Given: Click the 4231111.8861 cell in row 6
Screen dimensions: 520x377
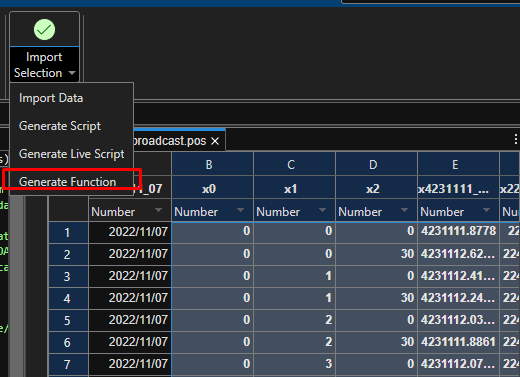Looking at the screenshot, I should click(x=458, y=342).
